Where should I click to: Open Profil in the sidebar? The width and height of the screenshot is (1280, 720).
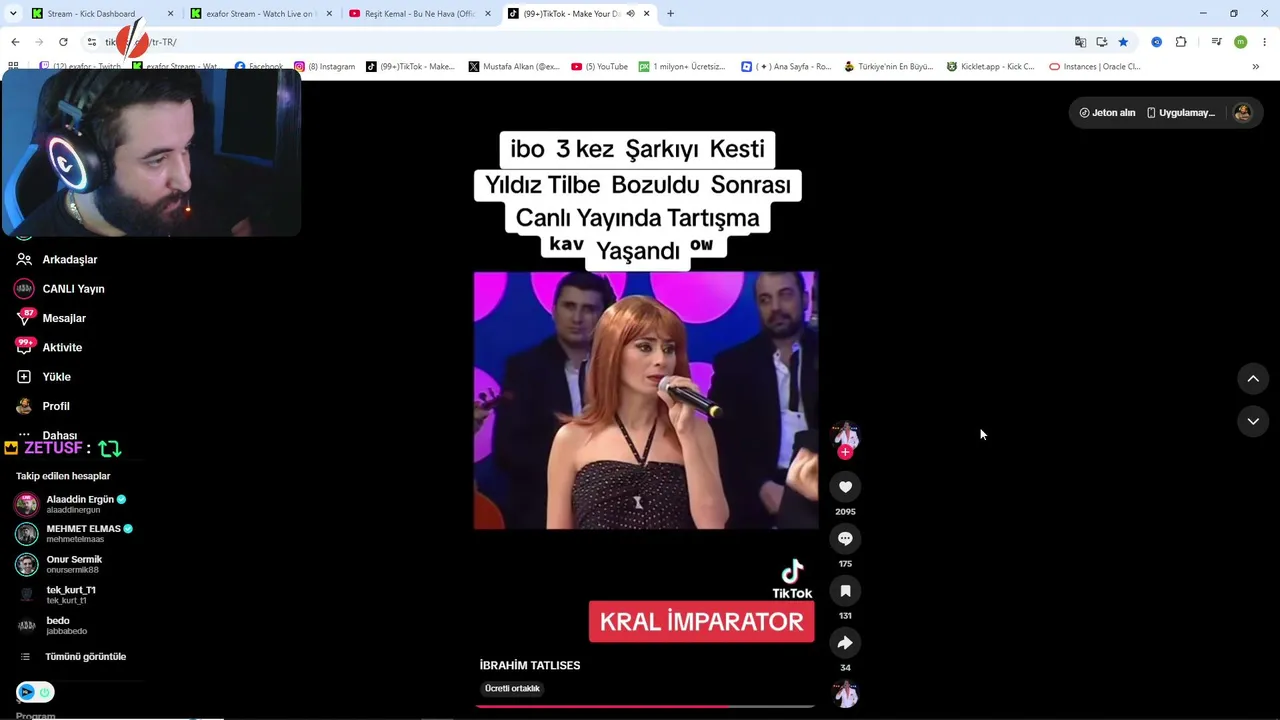click(x=44, y=406)
